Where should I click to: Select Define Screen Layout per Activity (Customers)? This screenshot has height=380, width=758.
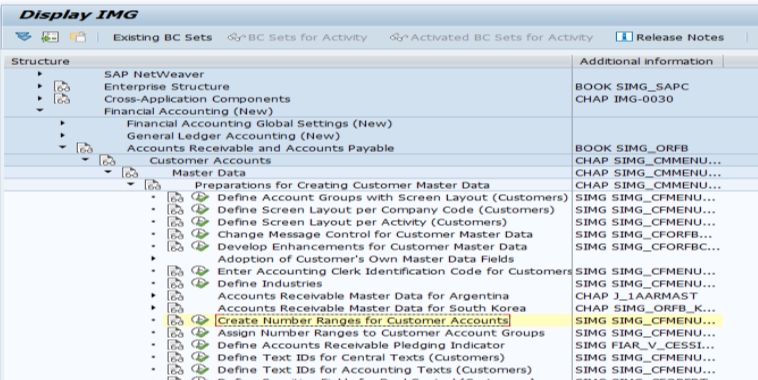click(362, 222)
